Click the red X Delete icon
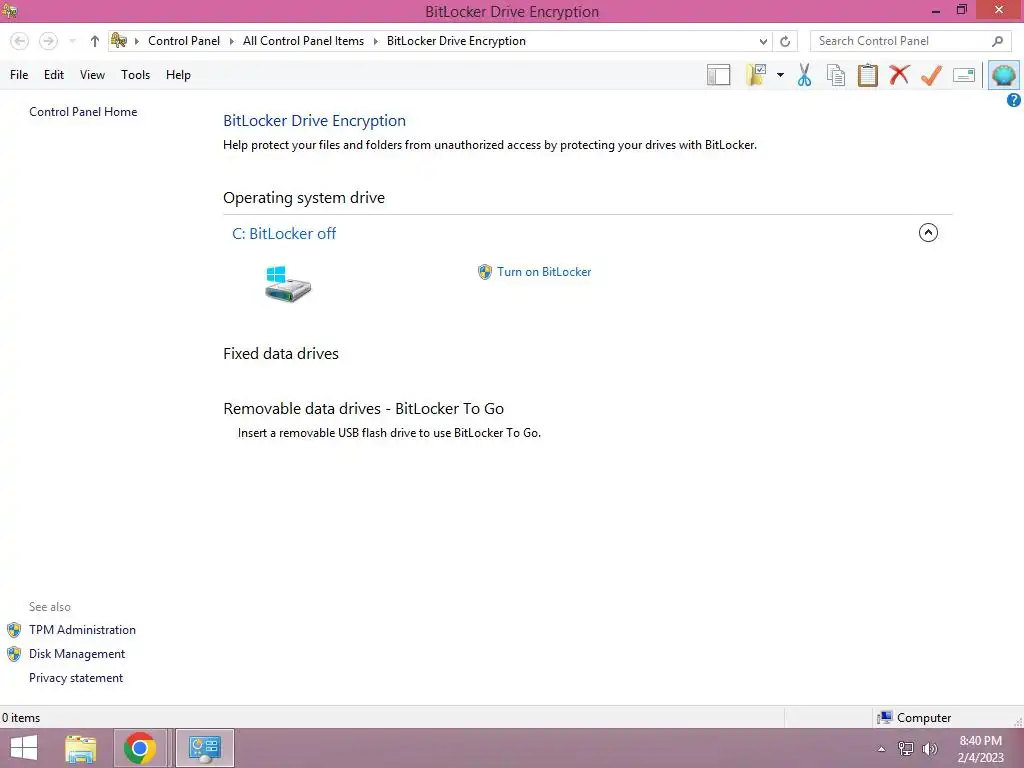Image resolution: width=1024 pixels, height=768 pixels. point(899,74)
